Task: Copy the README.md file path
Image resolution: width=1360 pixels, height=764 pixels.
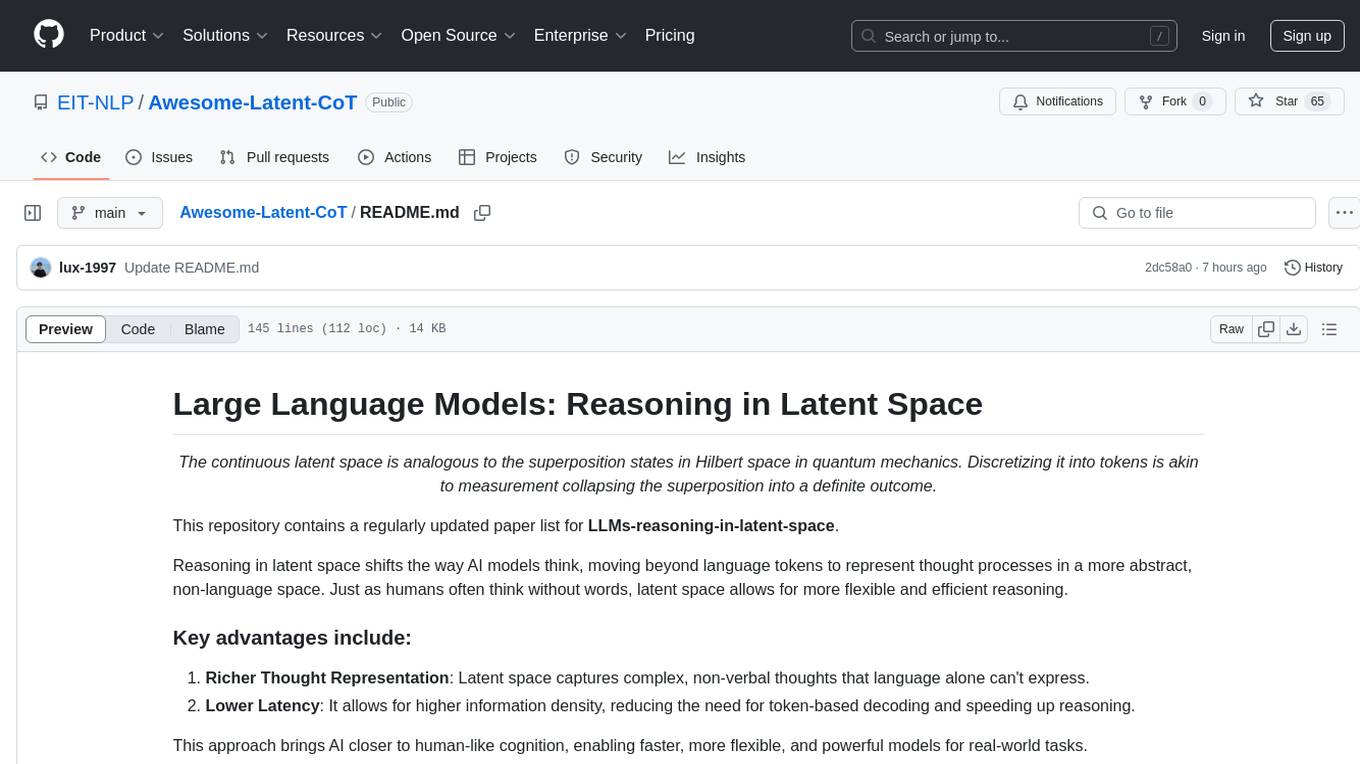Action: (x=482, y=213)
